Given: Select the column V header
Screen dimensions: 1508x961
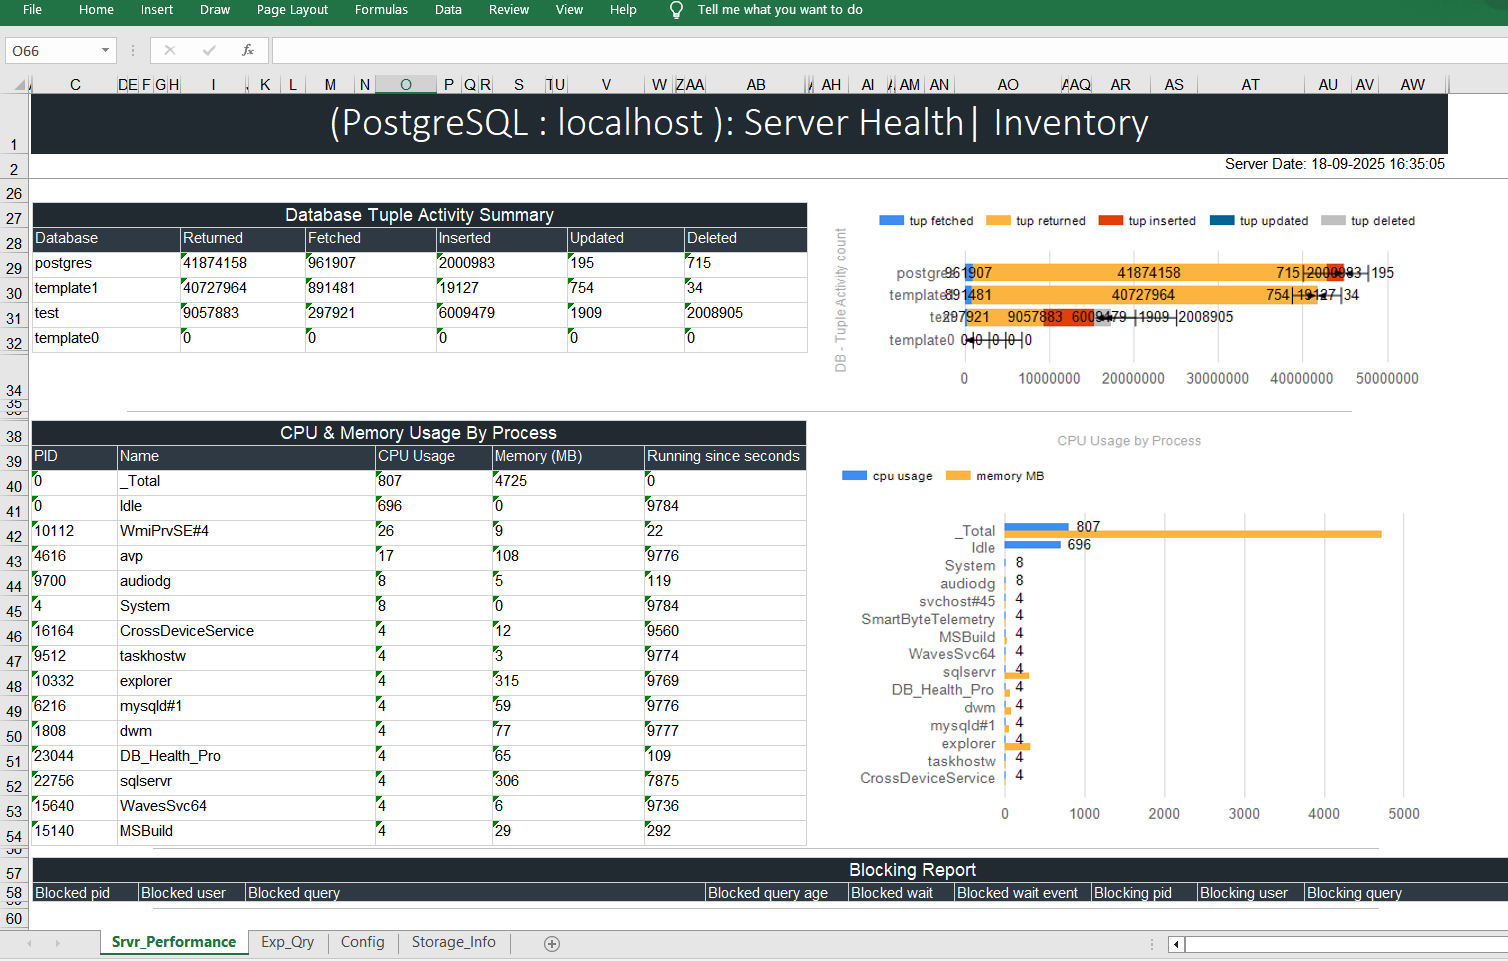Looking at the screenshot, I should 606,85.
